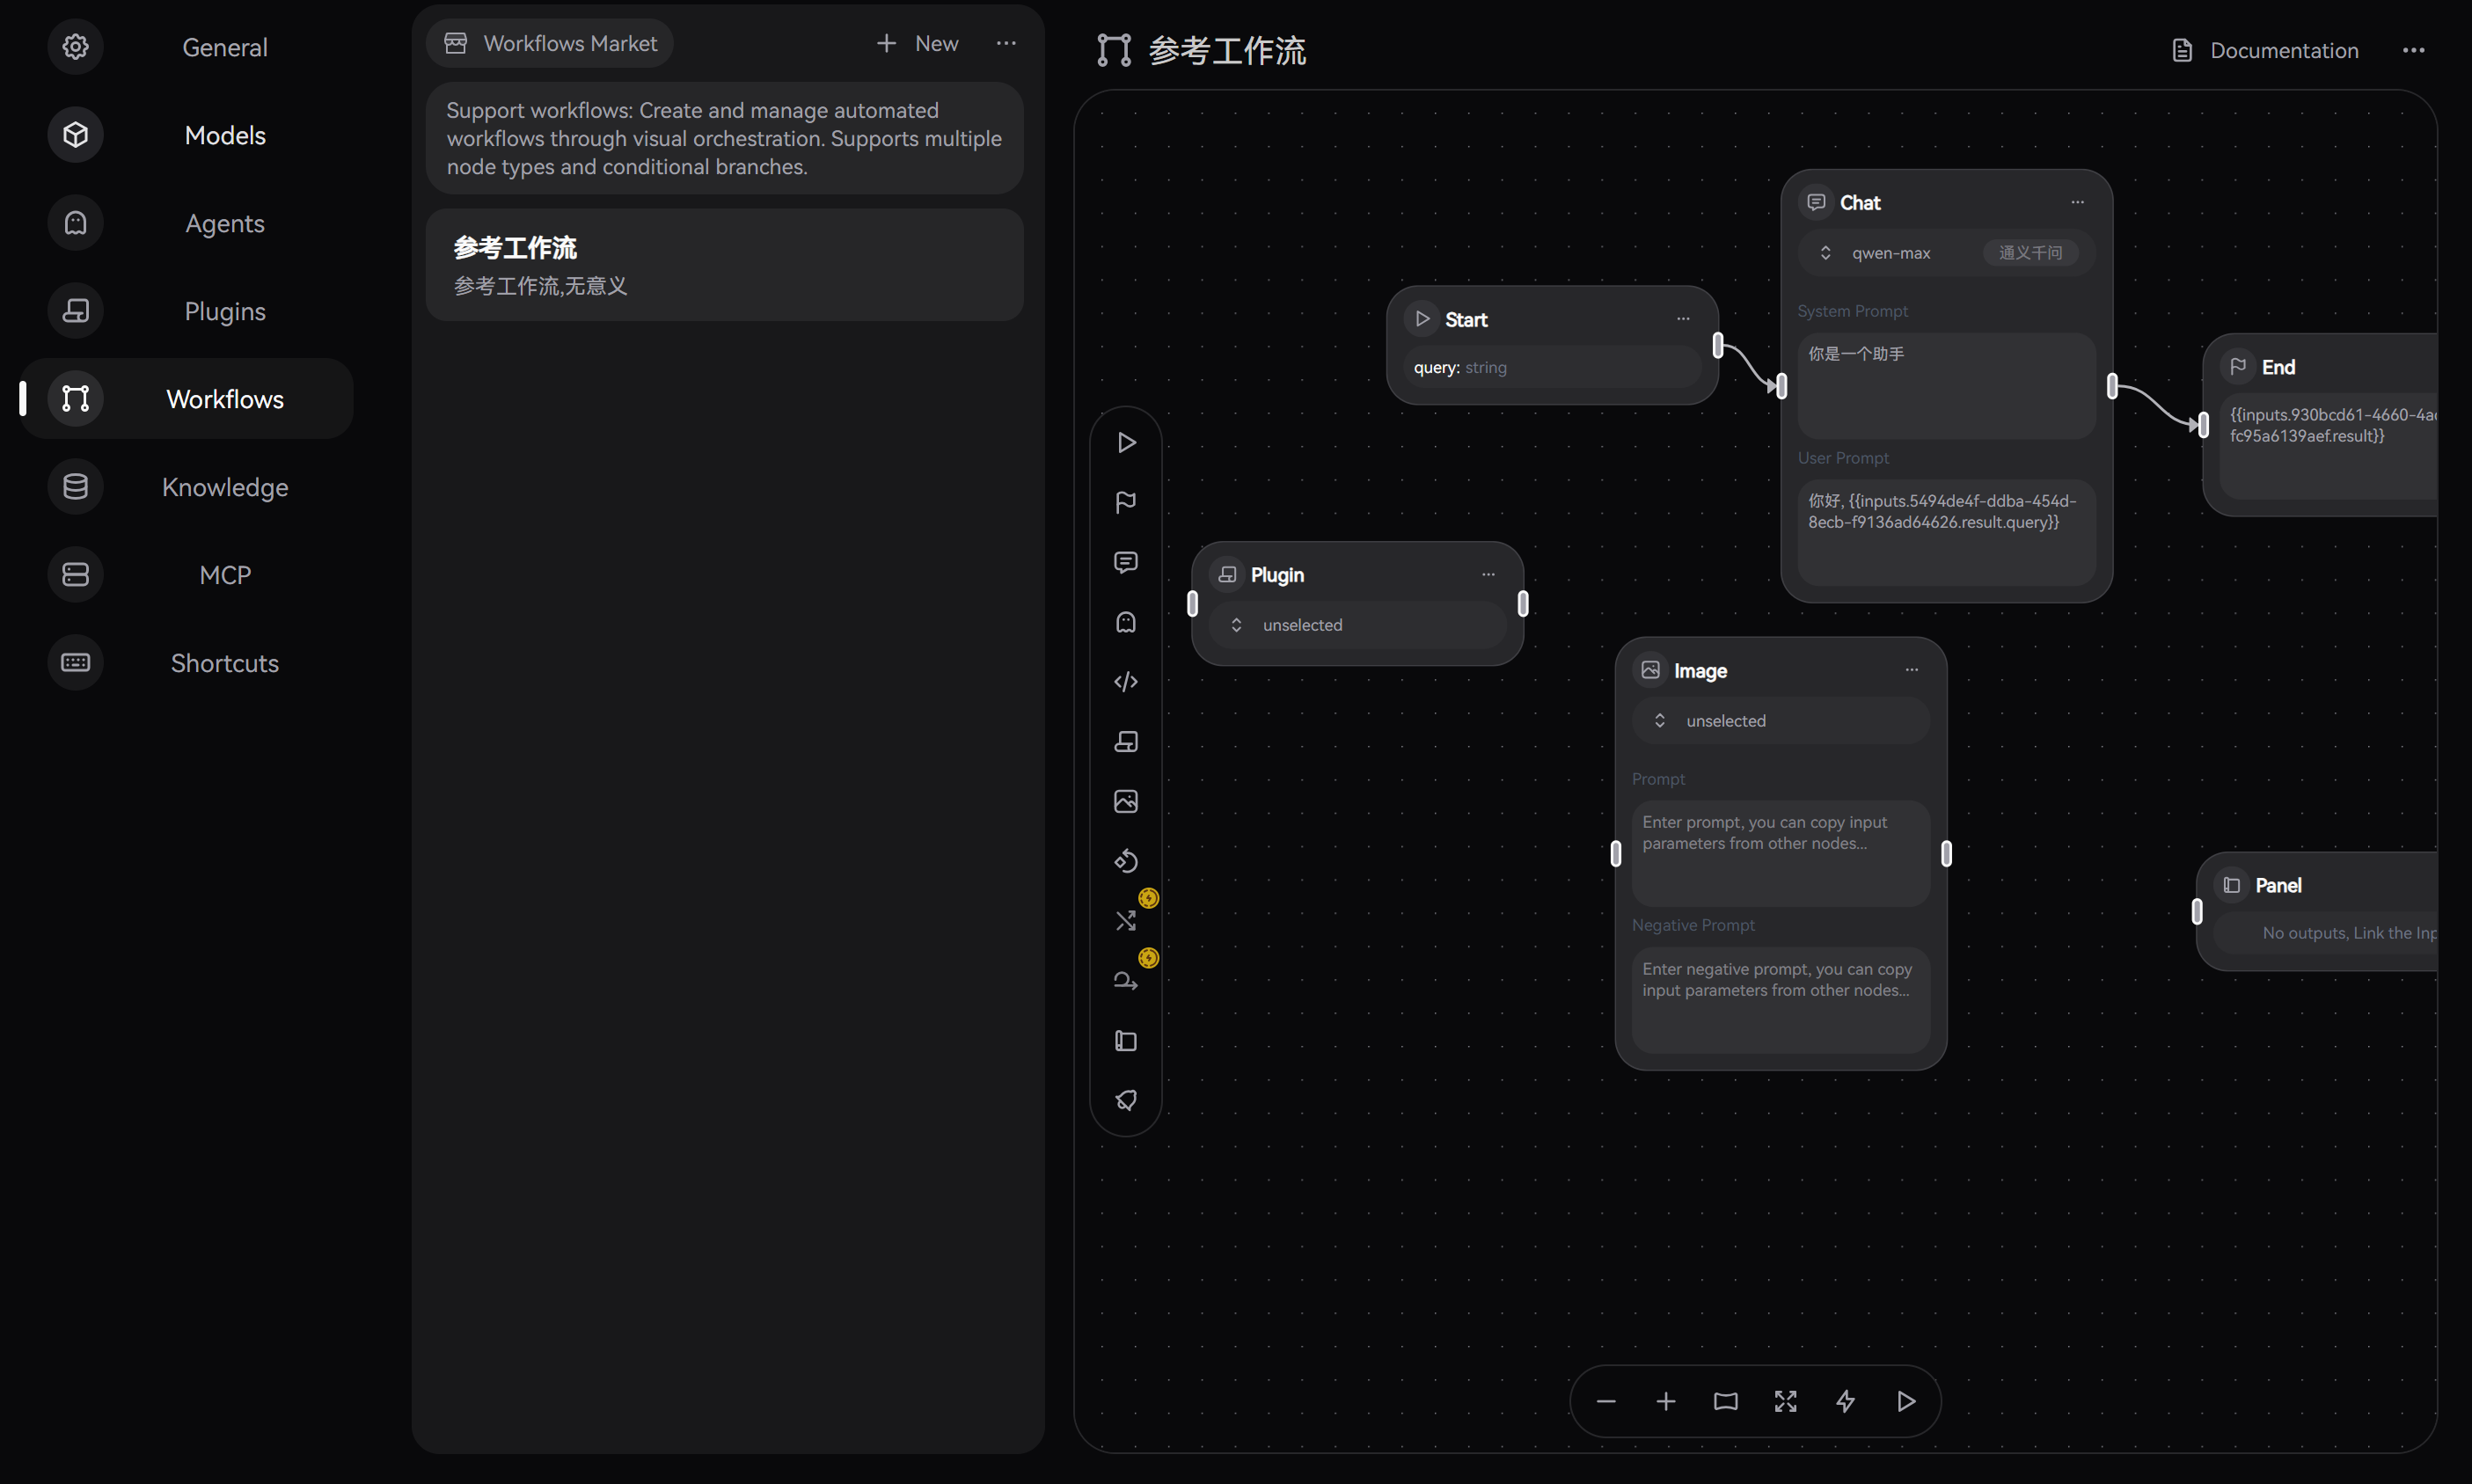Add a Chat node from the palette
This screenshot has width=2472, height=1484.
pos(1126,562)
